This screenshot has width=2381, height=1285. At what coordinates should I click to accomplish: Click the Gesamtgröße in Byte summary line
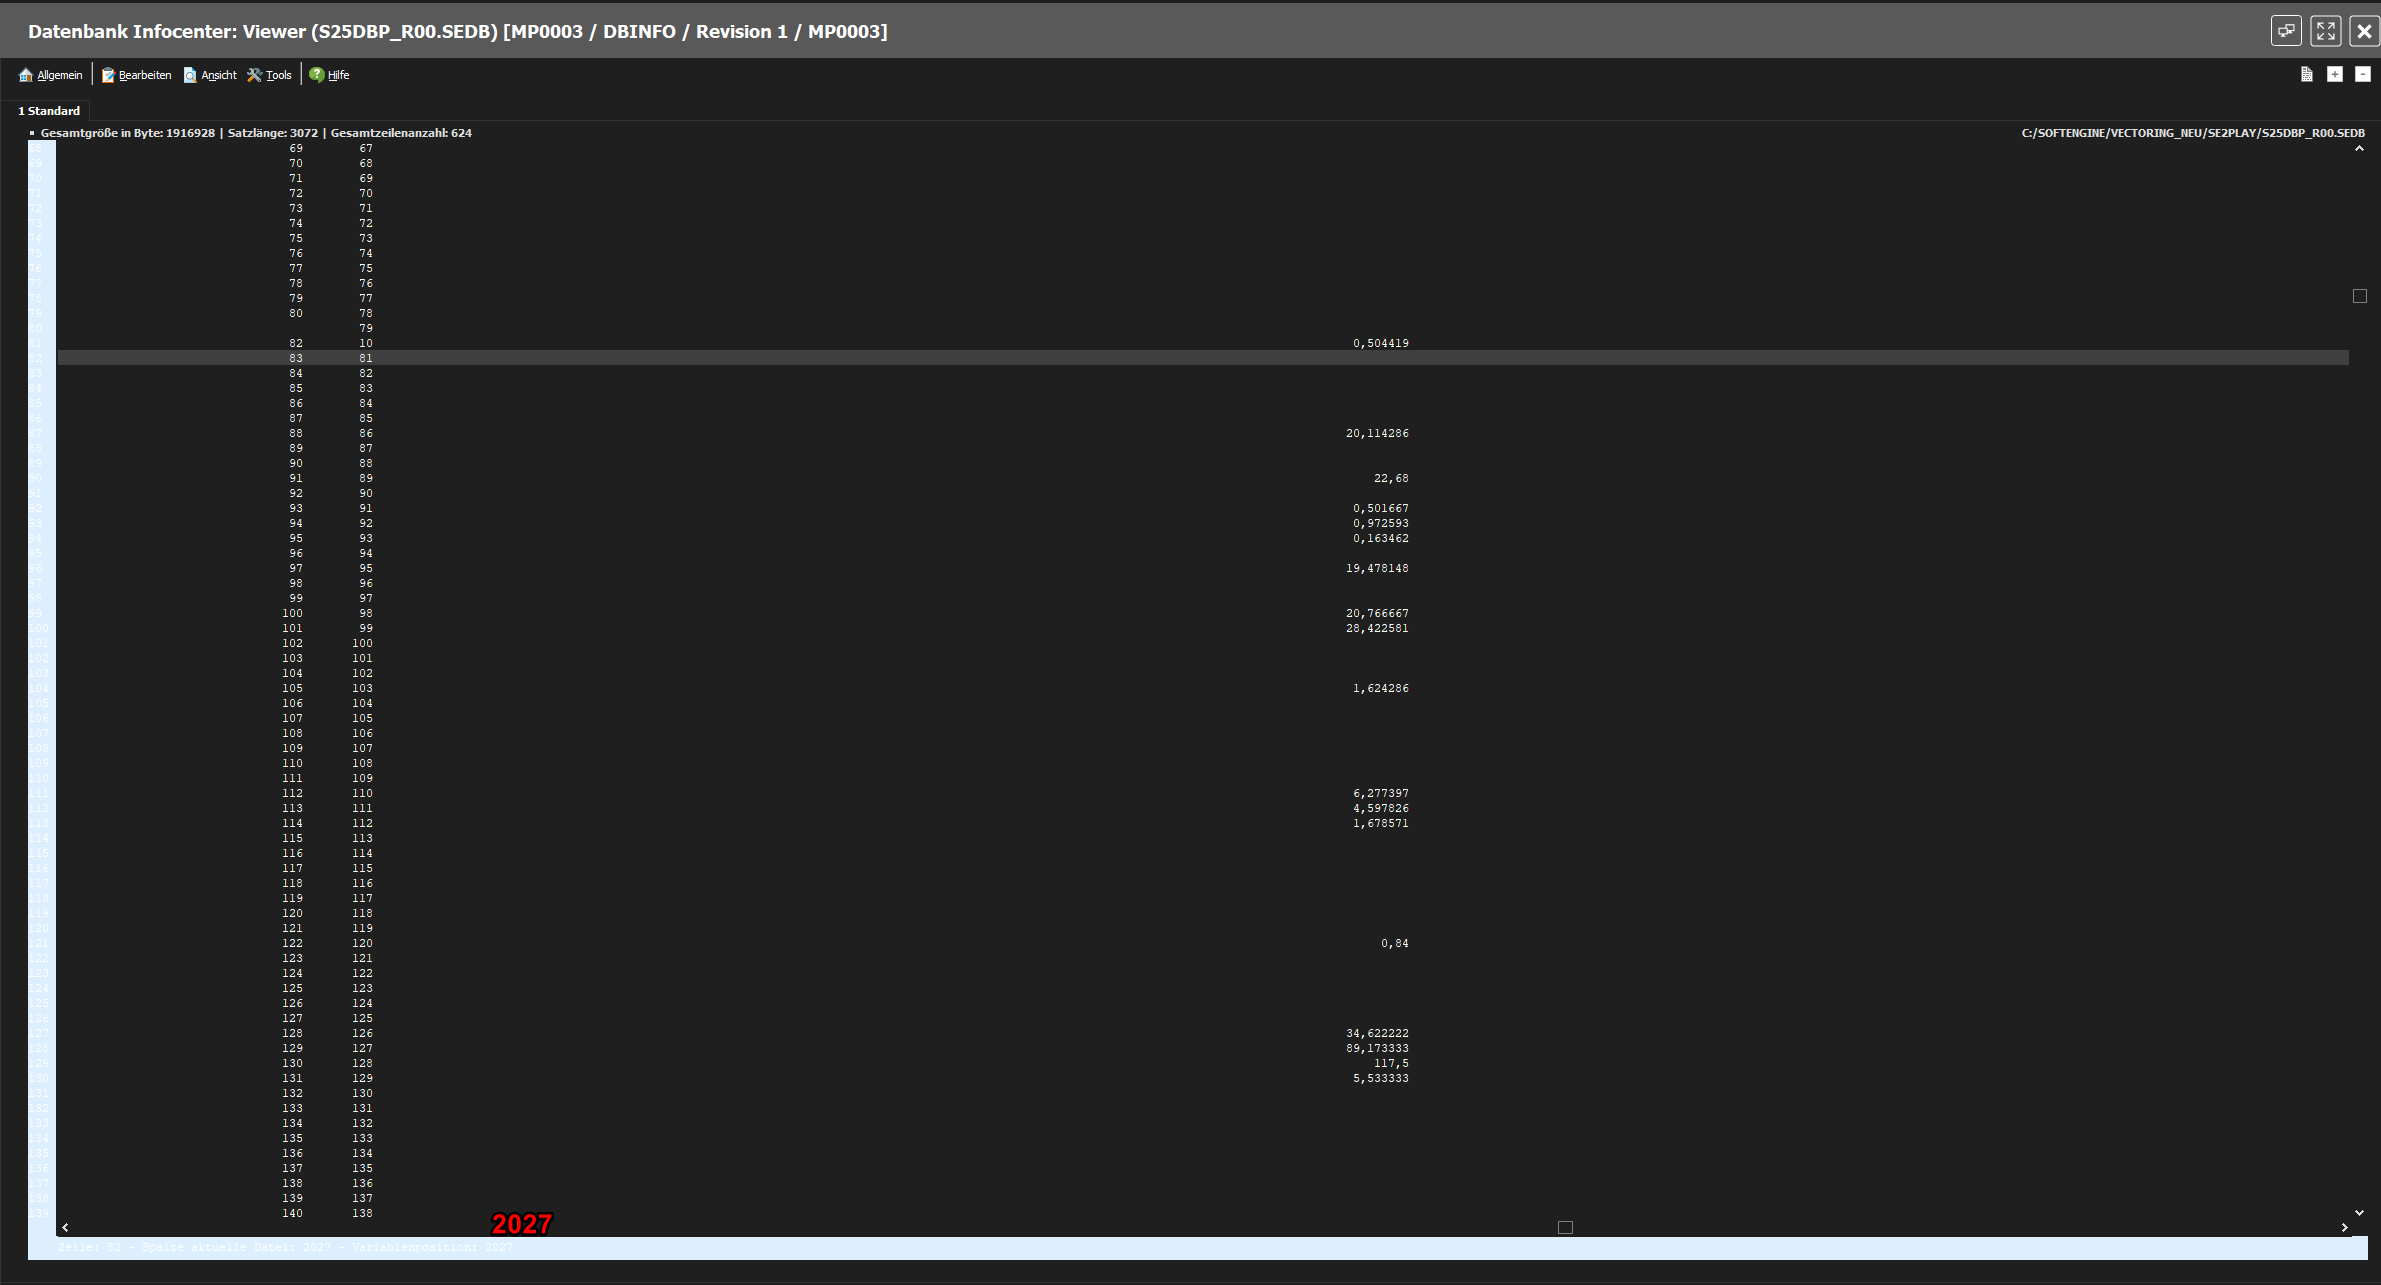(256, 133)
